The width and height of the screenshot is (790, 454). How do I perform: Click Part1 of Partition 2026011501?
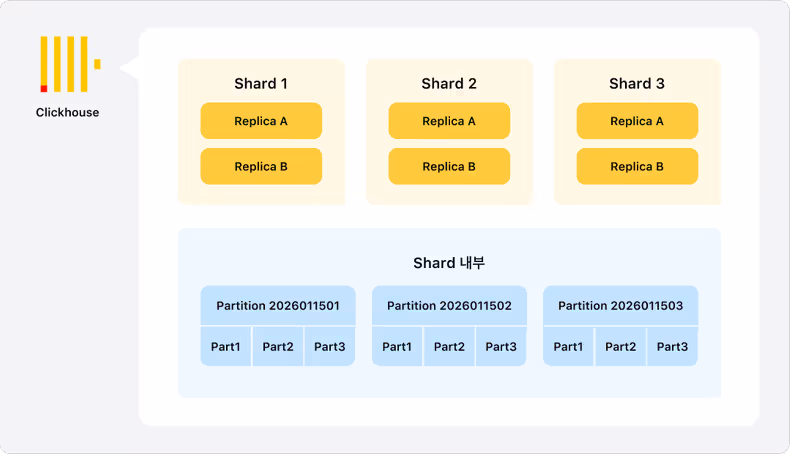click(226, 346)
